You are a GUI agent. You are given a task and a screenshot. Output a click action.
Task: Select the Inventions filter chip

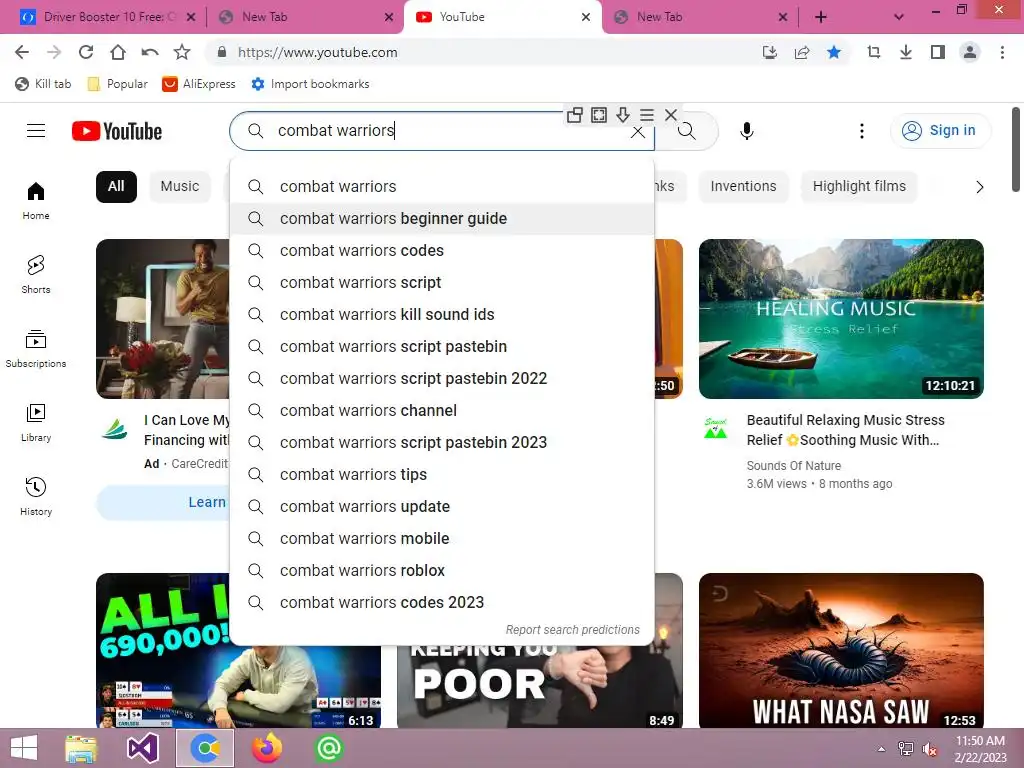(x=743, y=186)
